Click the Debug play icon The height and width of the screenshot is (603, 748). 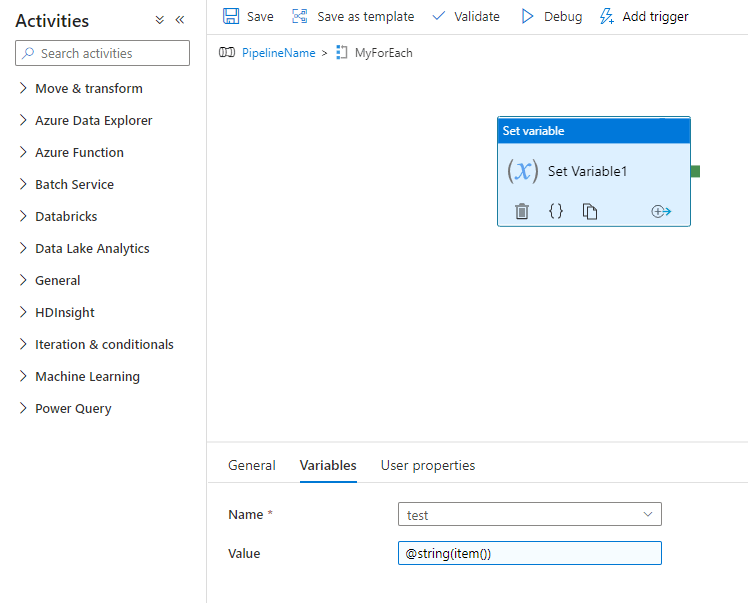point(527,16)
